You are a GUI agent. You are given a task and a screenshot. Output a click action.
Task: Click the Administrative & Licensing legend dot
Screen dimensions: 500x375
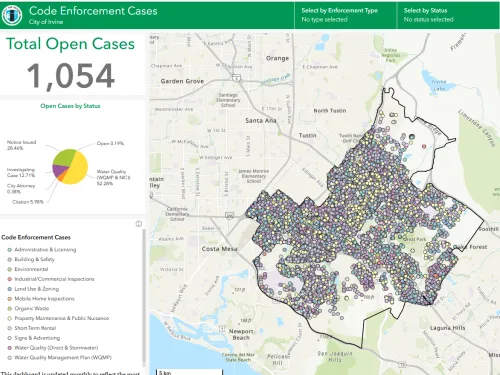10,250
